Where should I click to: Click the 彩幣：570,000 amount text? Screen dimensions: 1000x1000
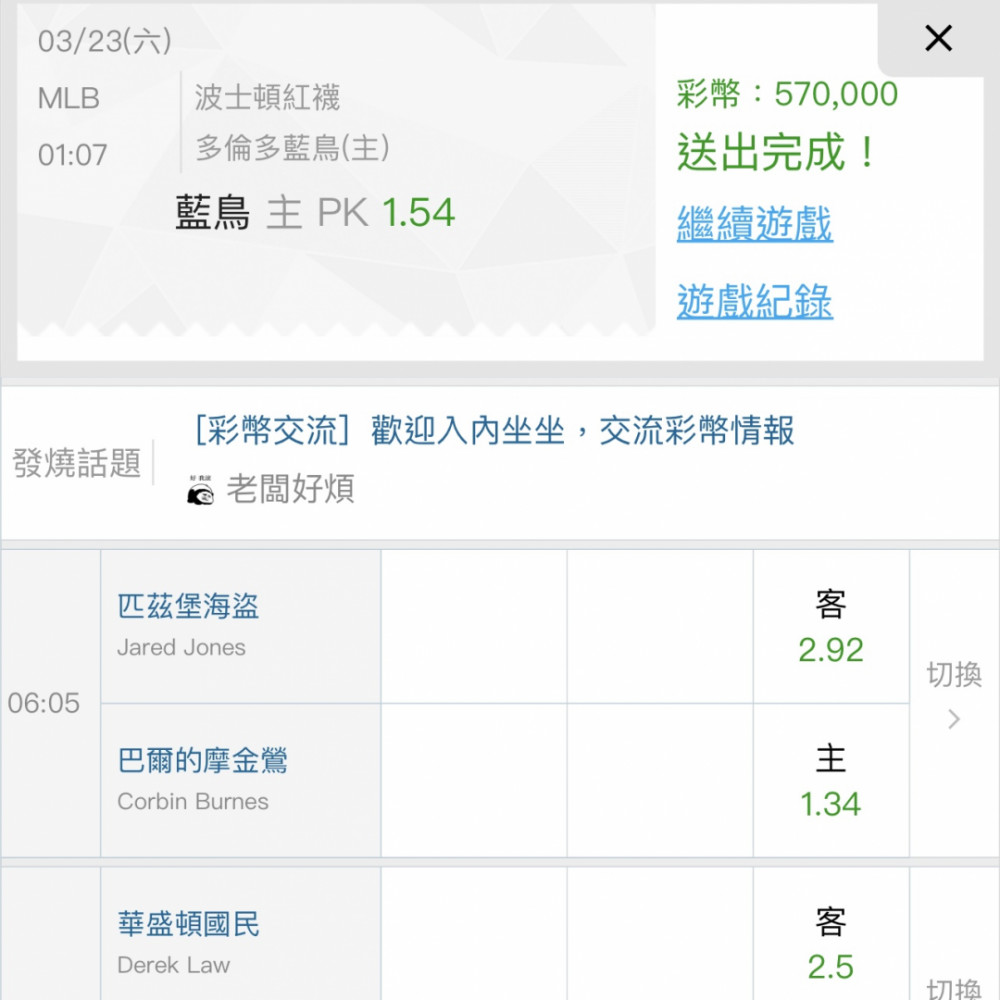(x=787, y=94)
